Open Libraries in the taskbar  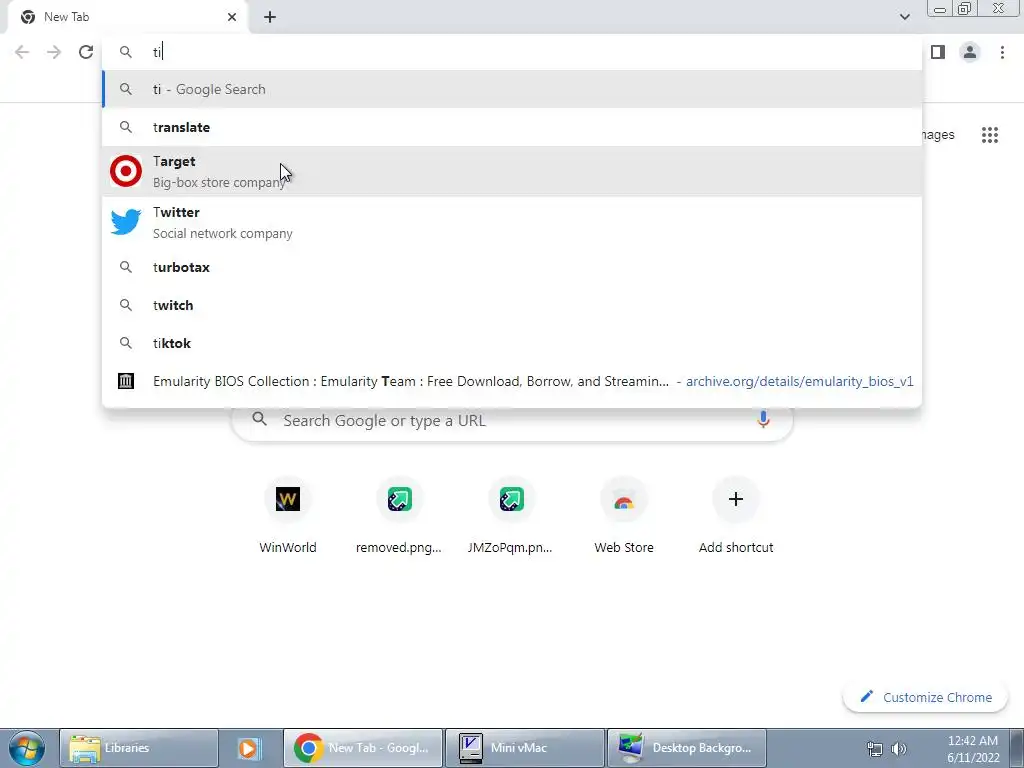[x=139, y=748]
